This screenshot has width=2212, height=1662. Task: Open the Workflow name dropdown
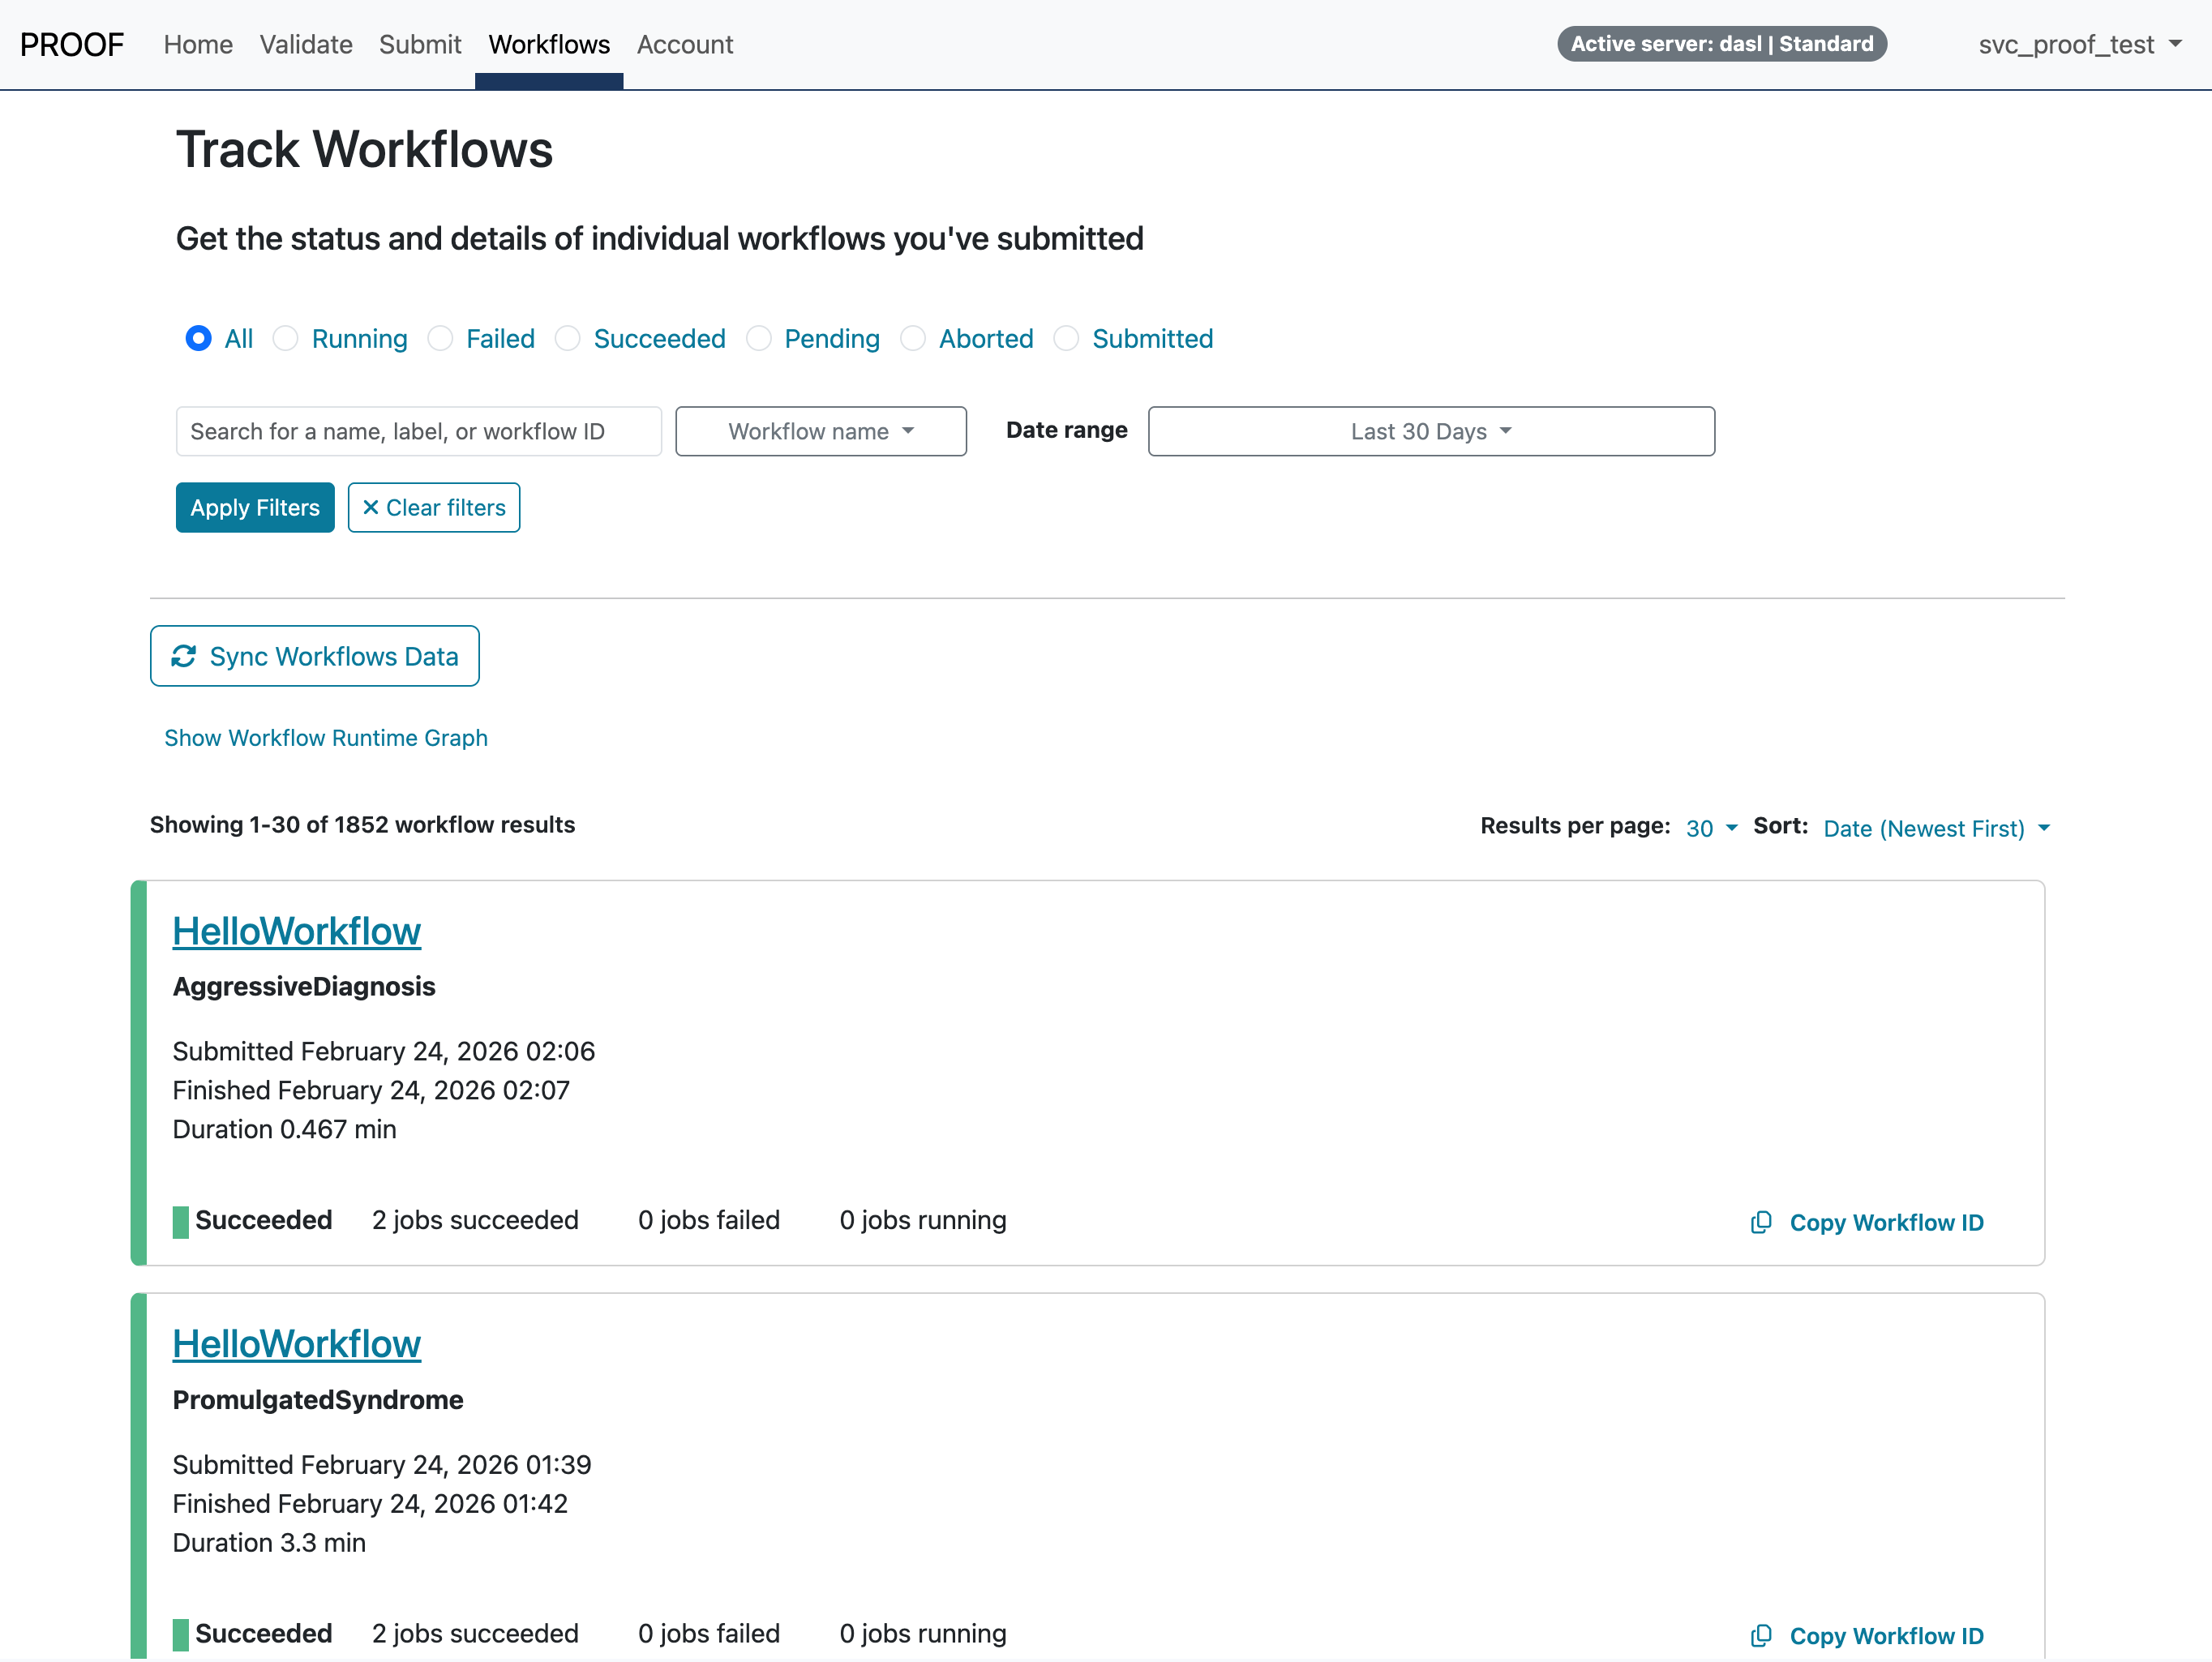(820, 431)
